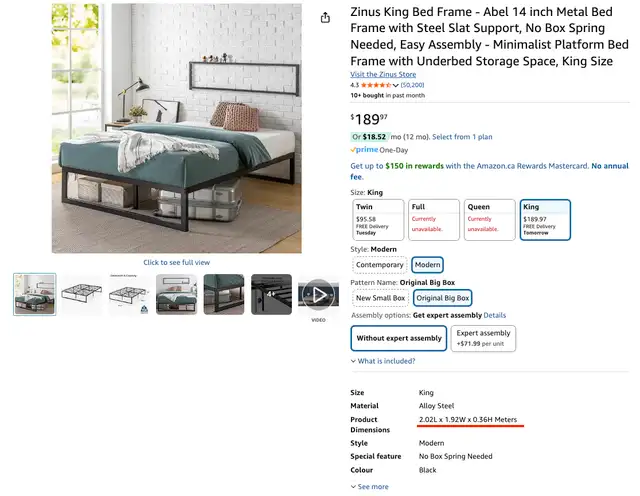Open the star rating popover arrow
The width and height of the screenshot is (640, 496).
[396, 85]
